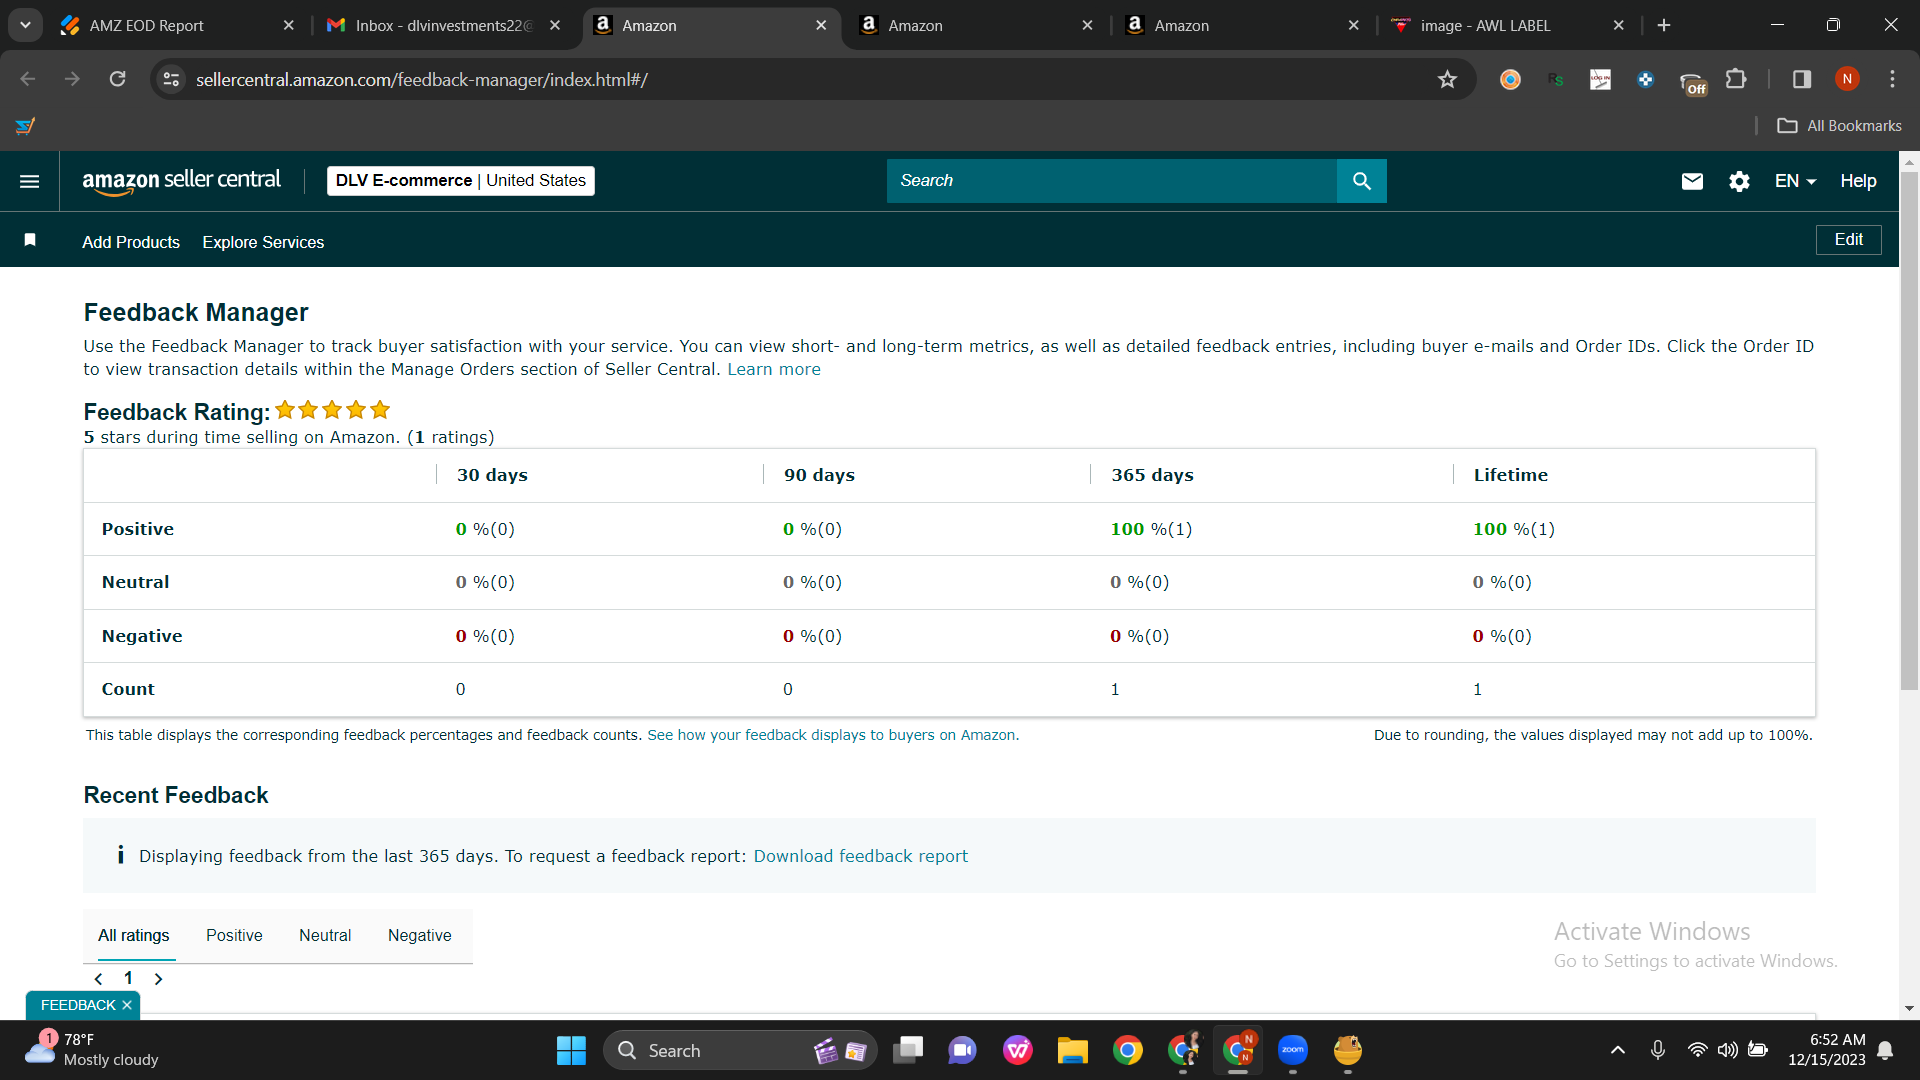Open Windows Start menu

tap(571, 1050)
